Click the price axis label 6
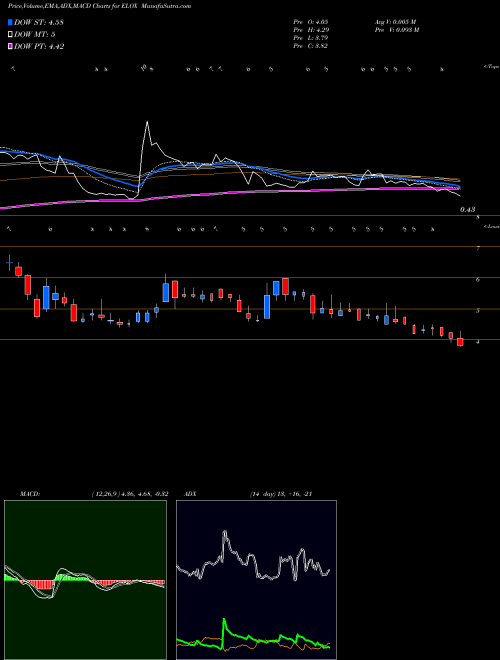Image resolution: width=500 pixels, height=660 pixels. click(478, 279)
